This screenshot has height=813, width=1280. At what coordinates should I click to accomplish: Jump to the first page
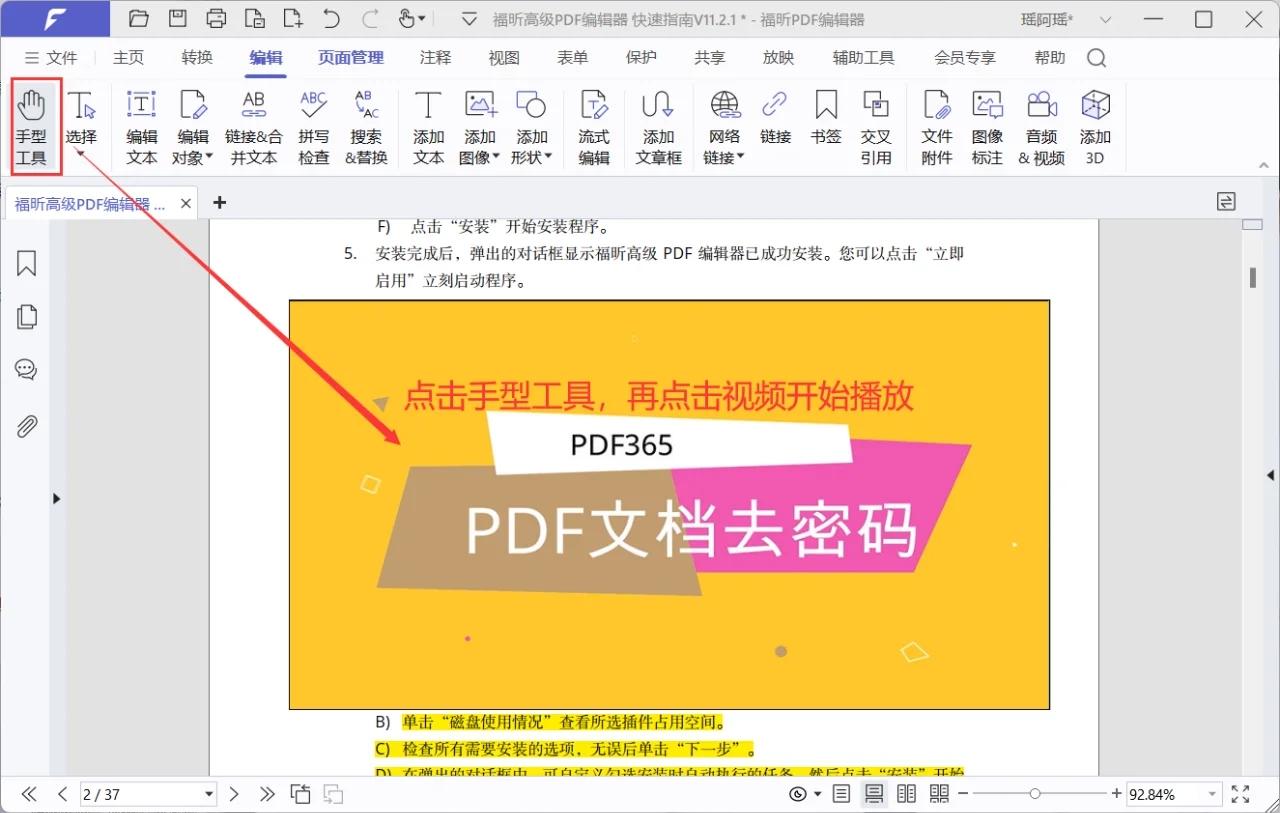(29, 794)
